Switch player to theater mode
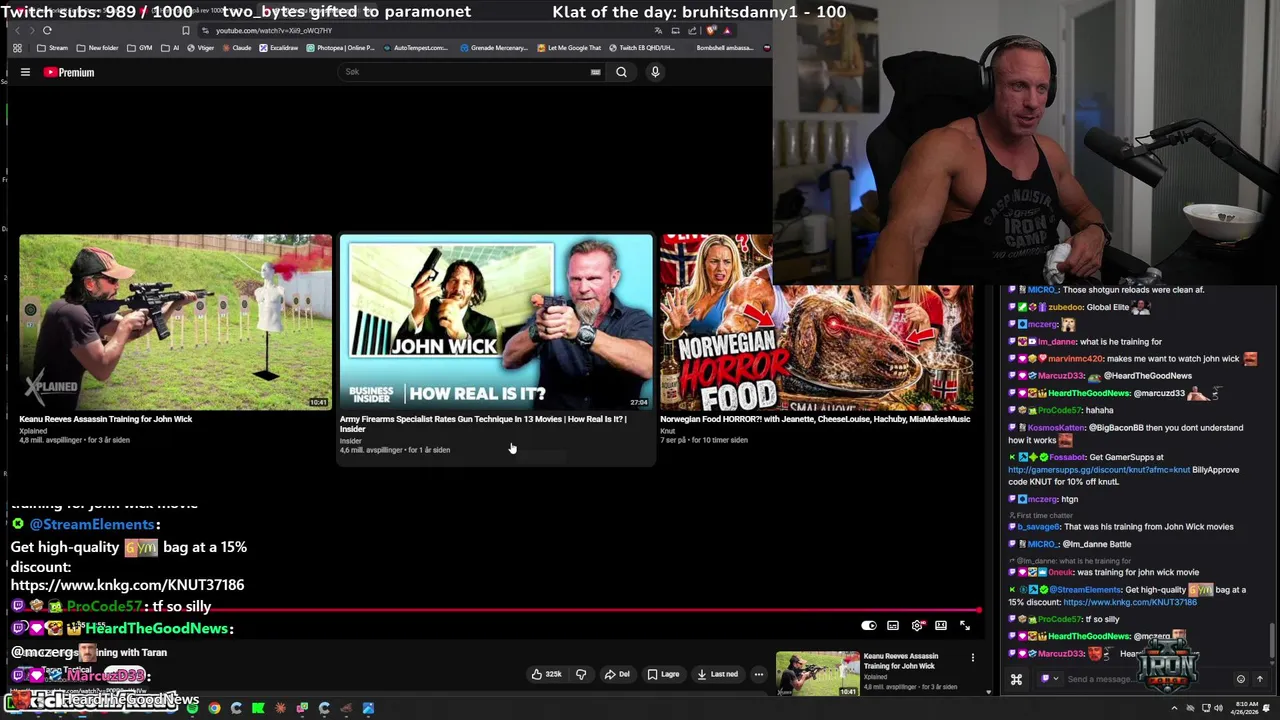1280x720 pixels. tap(941, 626)
